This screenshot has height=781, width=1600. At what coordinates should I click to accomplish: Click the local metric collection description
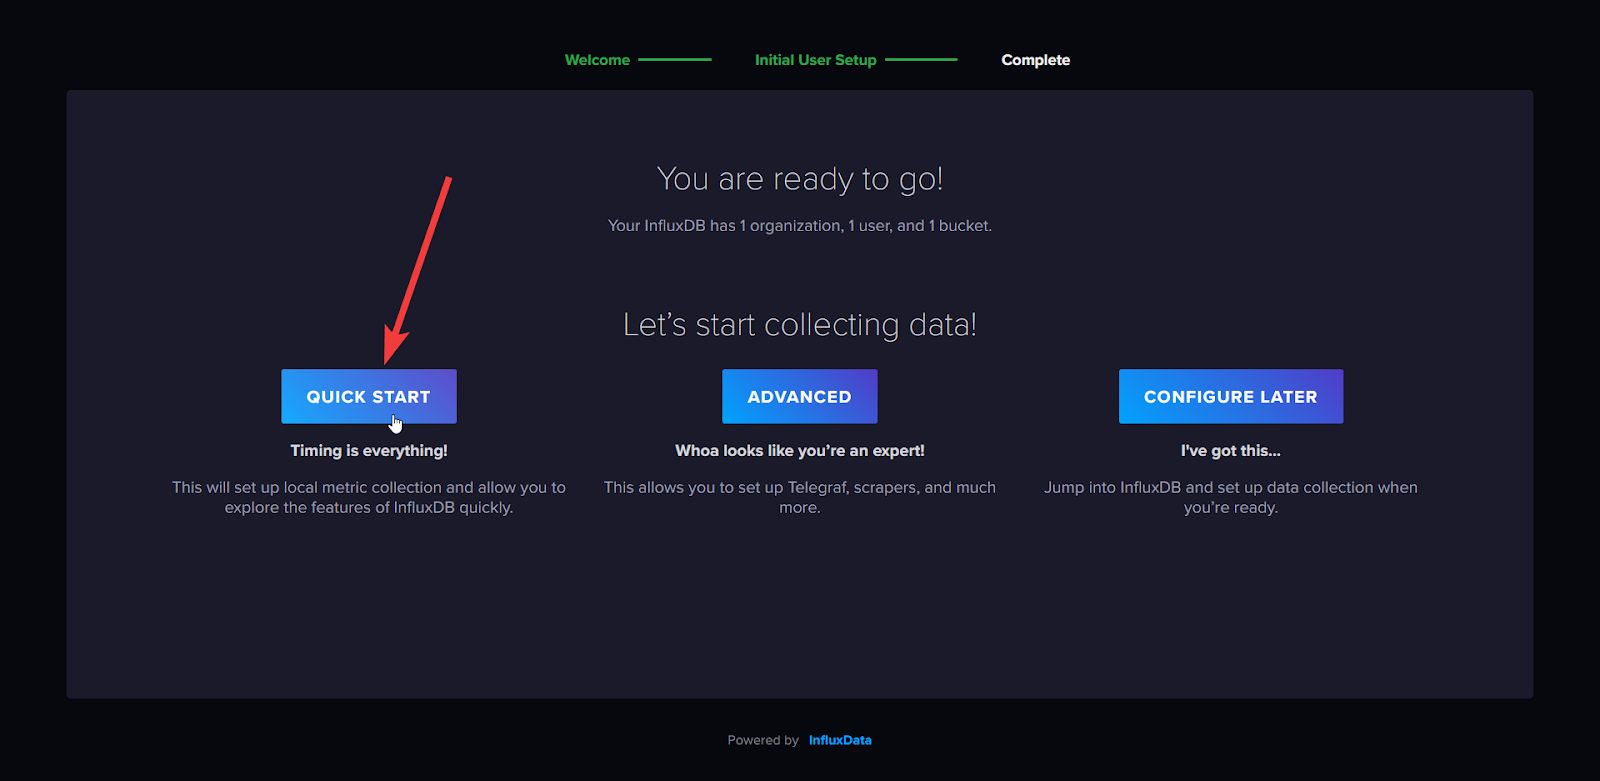369,497
